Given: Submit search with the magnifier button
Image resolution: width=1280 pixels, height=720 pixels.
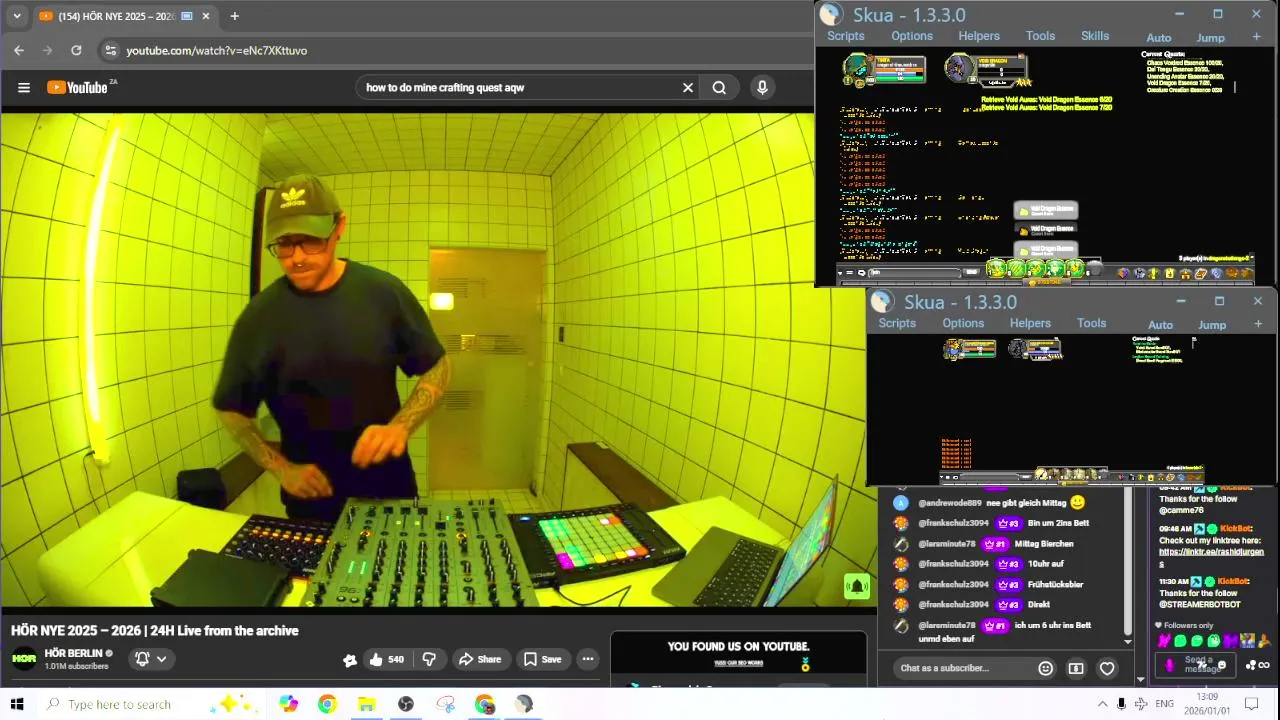Looking at the screenshot, I should [719, 88].
